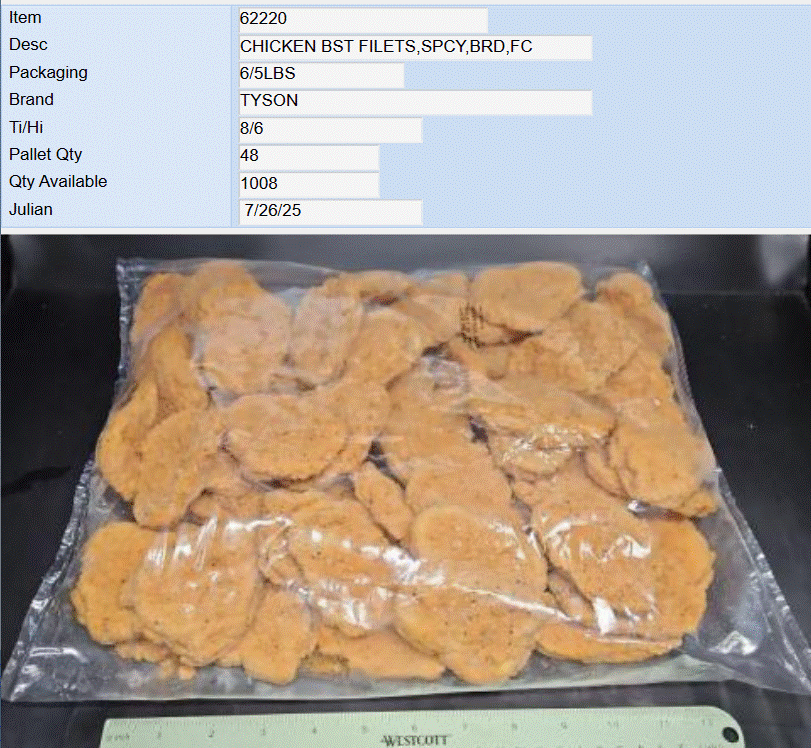
Task: Click the Westcott ruler in the photo
Action: tap(423, 729)
